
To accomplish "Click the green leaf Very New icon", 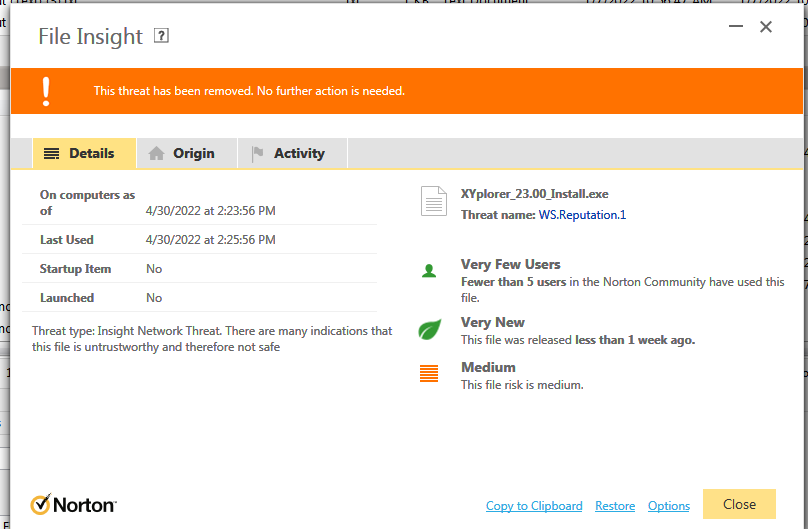I will [x=429, y=330].
